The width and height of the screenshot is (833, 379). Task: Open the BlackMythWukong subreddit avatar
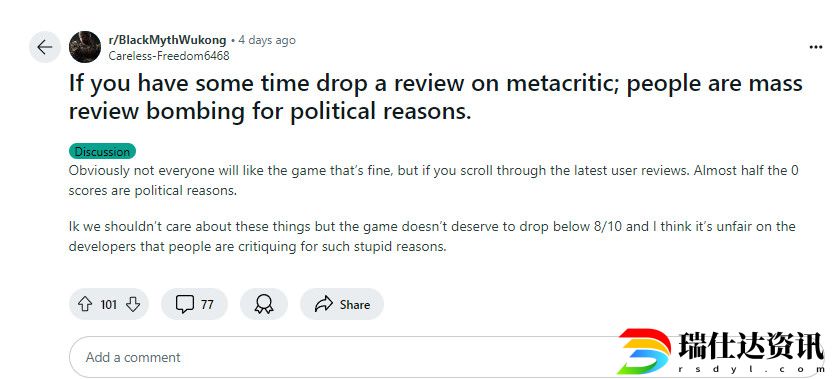[x=85, y=47]
